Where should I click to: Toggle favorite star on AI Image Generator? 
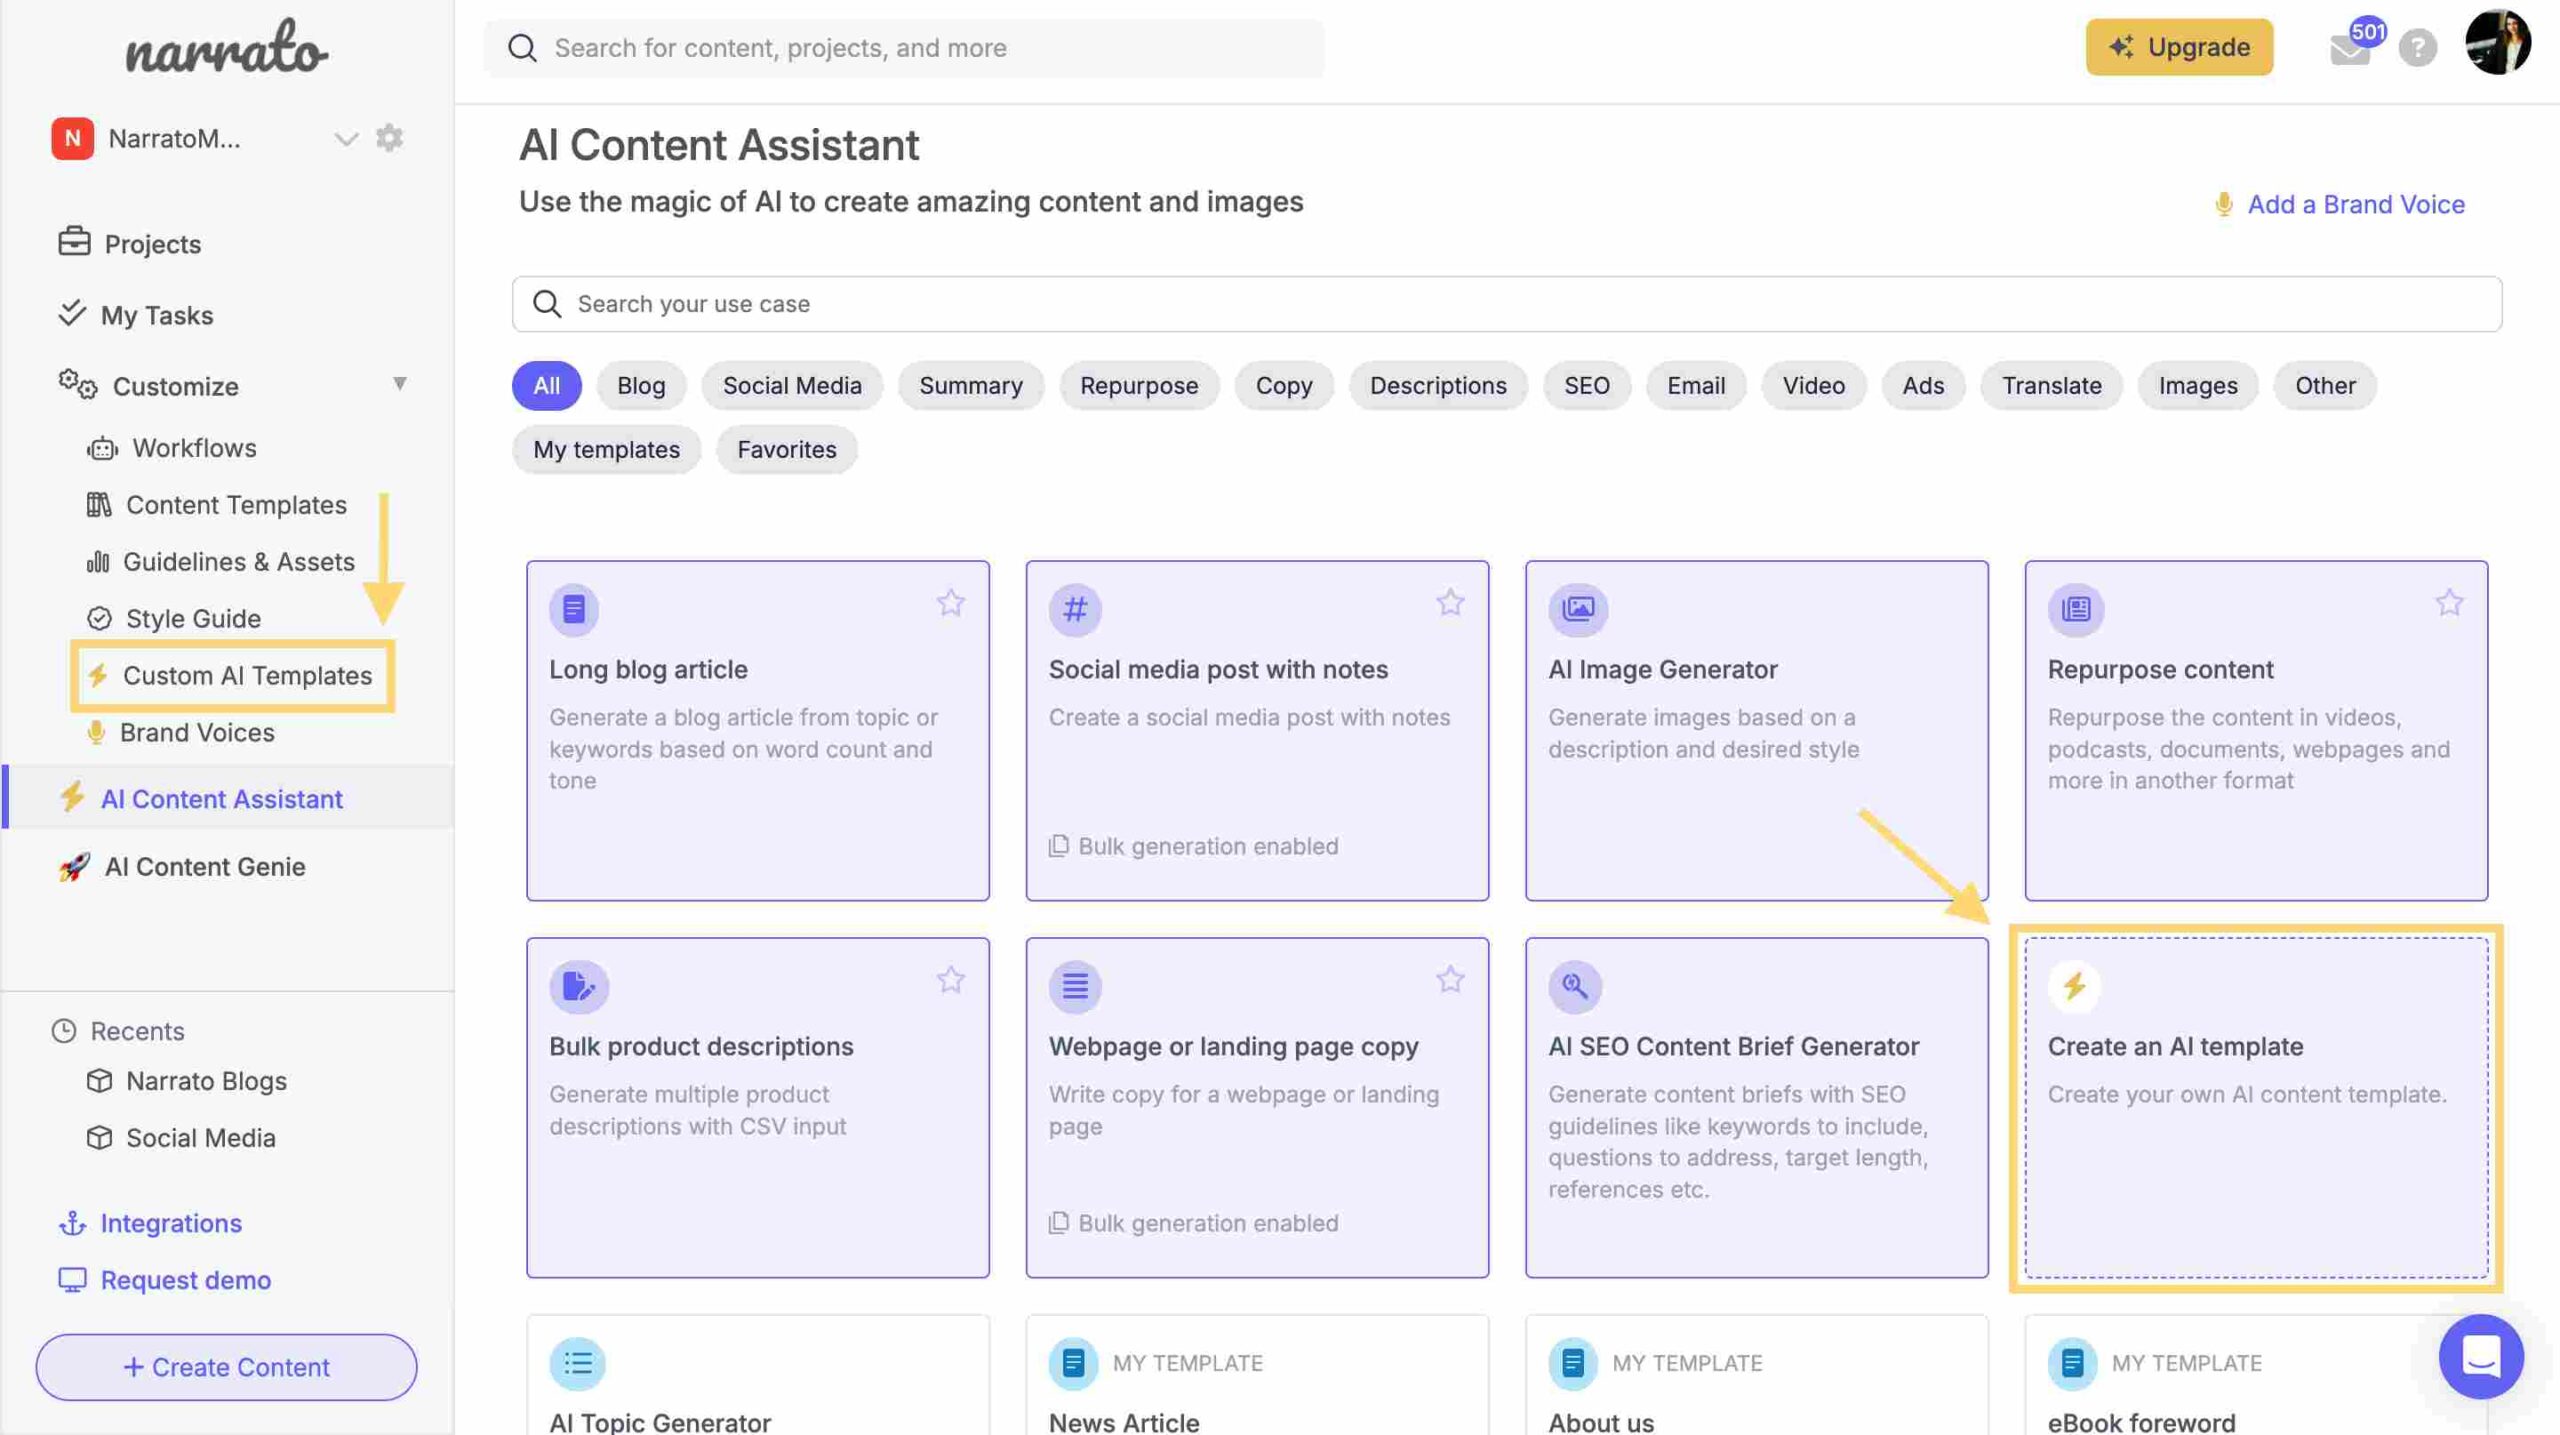(x=1948, y=605)
